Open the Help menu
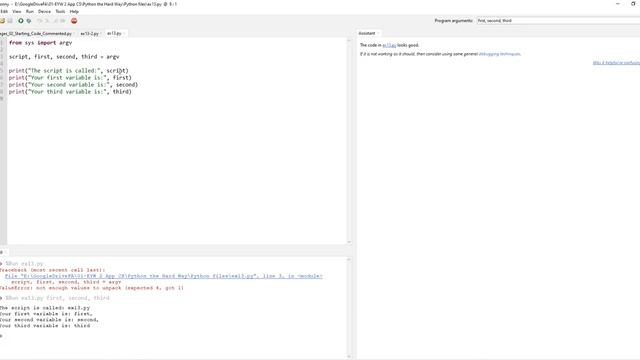Image resolution: width=640 pixels, height=360 pixels. click(74, 11)
